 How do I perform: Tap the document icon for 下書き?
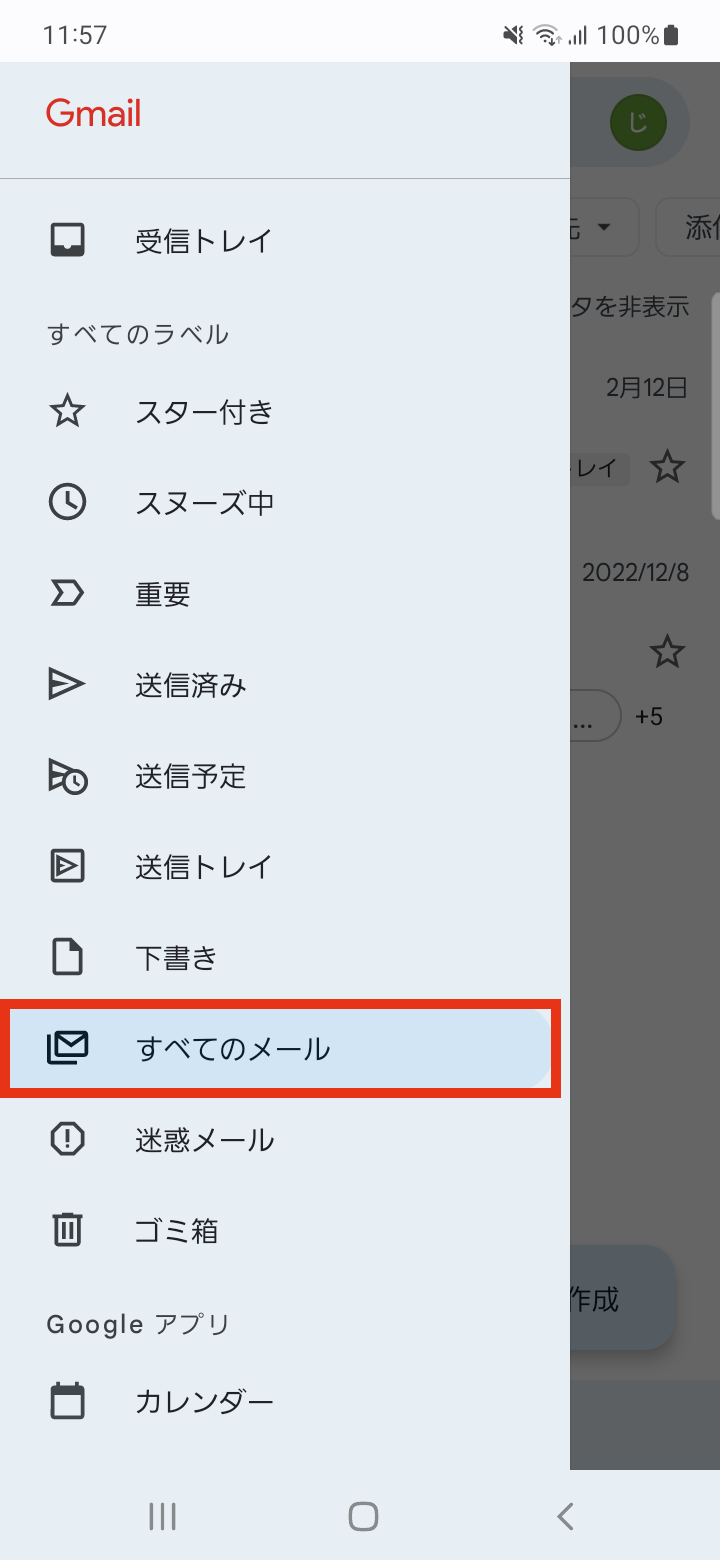click(67, 957)
